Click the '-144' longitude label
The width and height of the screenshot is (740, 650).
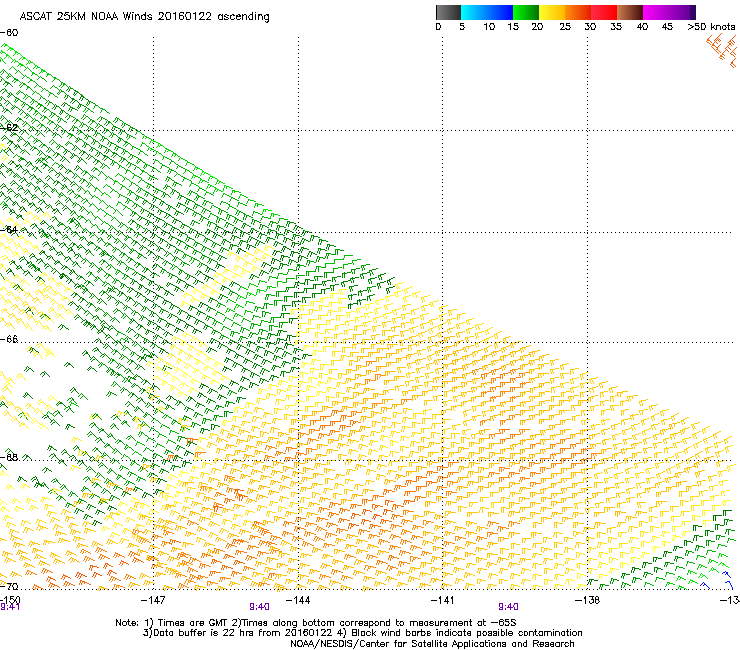(x=298, y=600)
